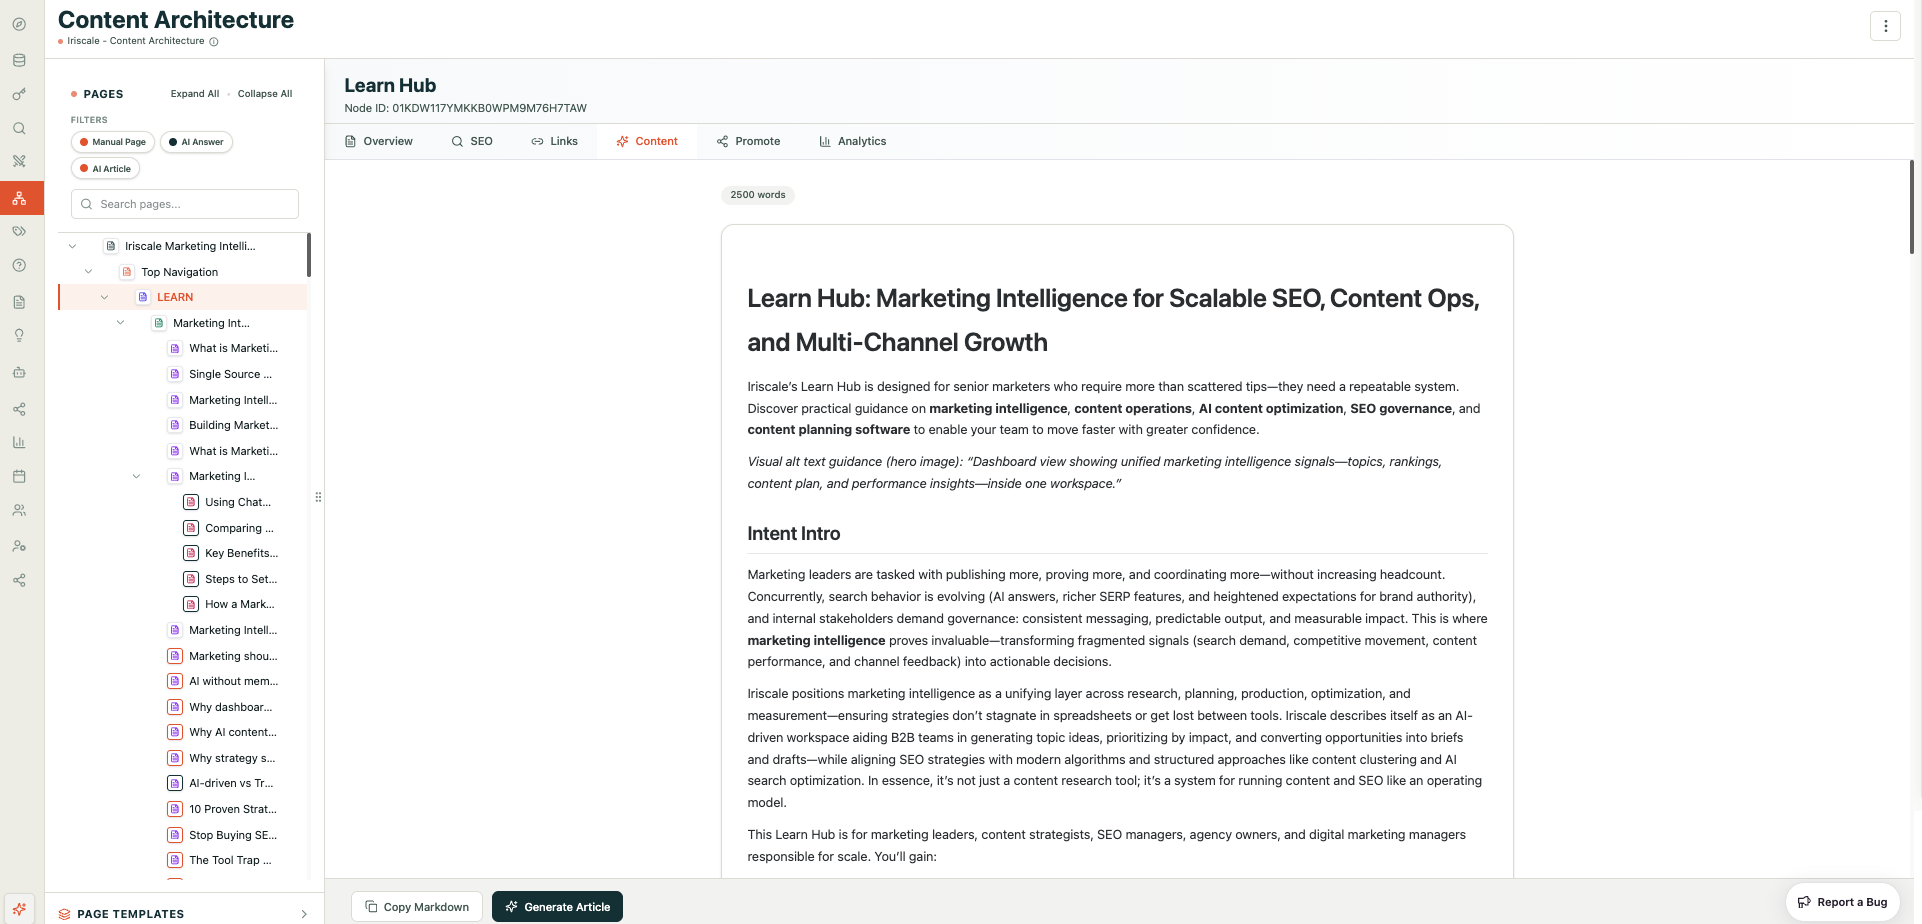Select the Why dashboar... page
This screenshot has height=924, width=1922.
(230, 707)
